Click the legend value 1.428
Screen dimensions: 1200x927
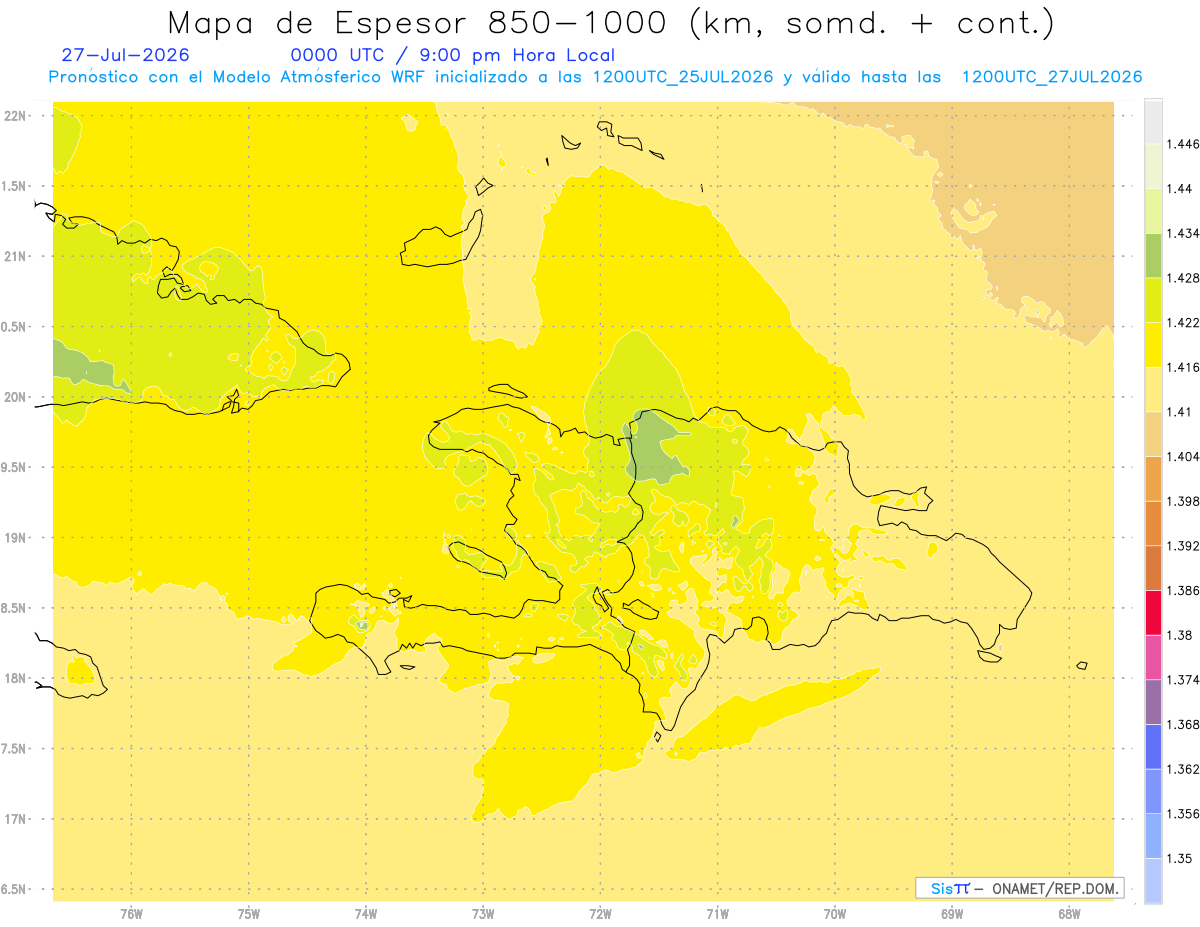[x=1183, y=278]
